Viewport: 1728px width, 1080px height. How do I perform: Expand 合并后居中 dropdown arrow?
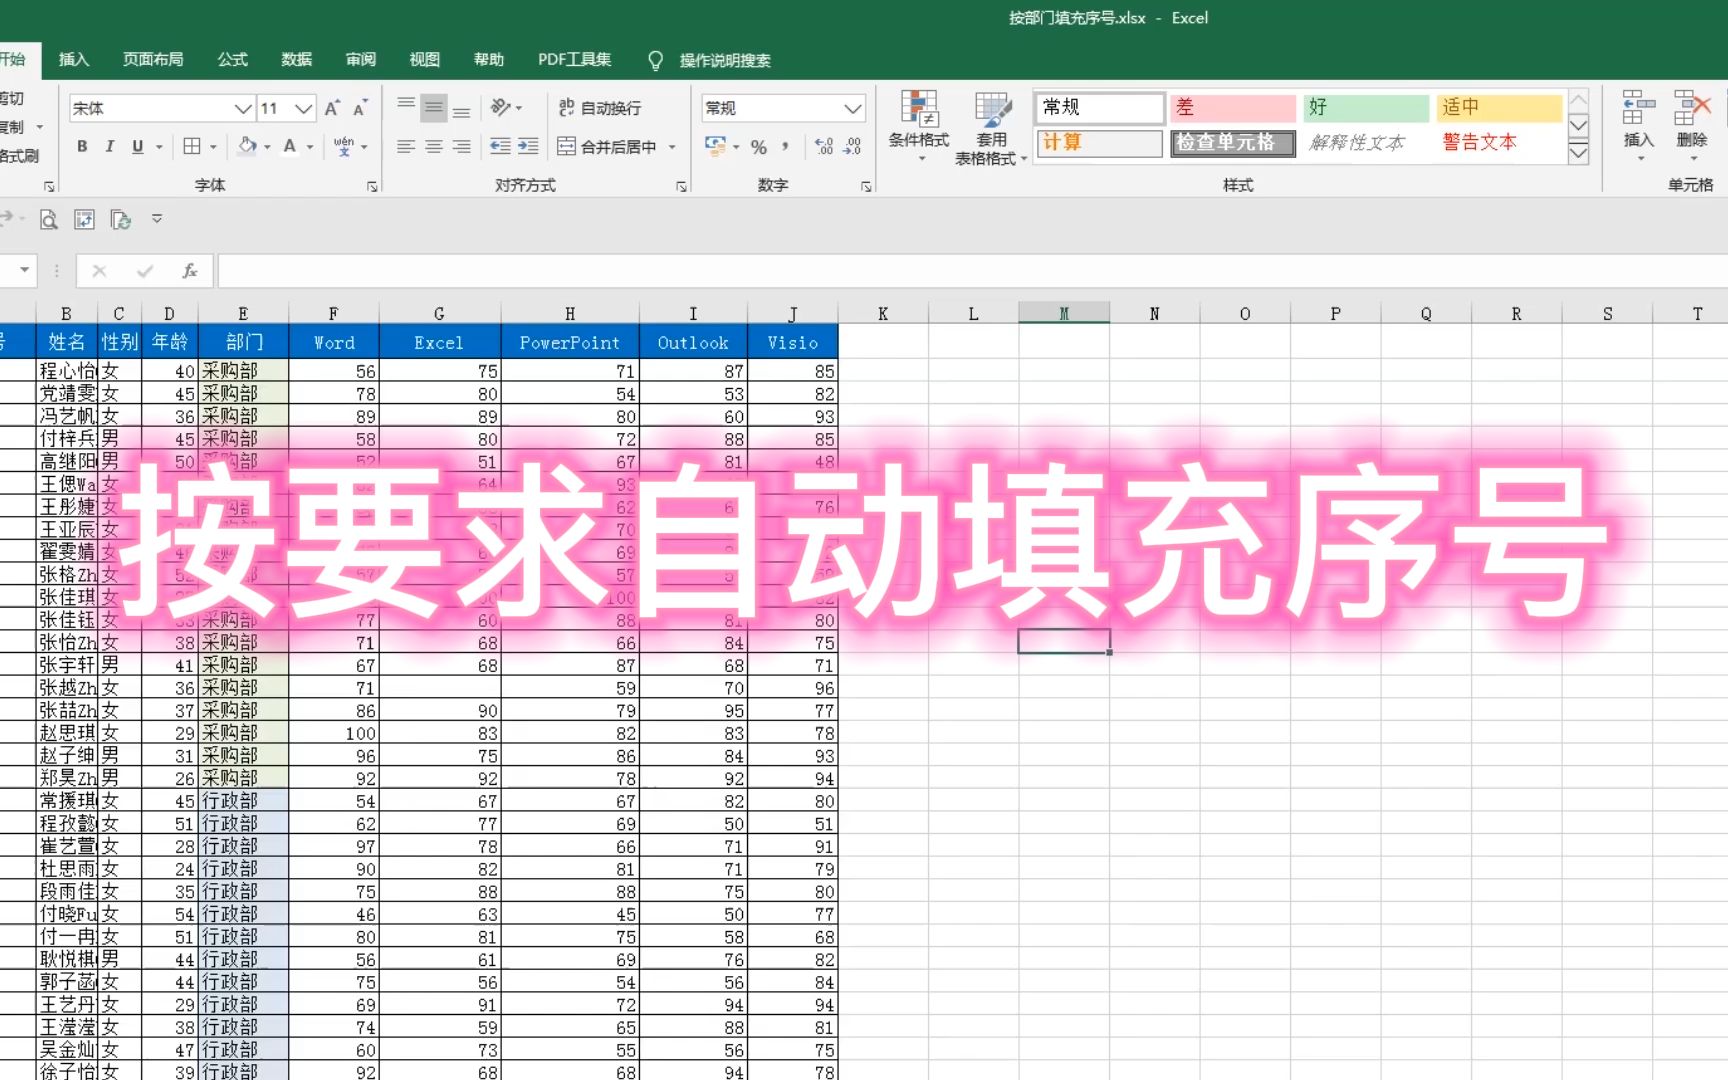tap(672, 147)
